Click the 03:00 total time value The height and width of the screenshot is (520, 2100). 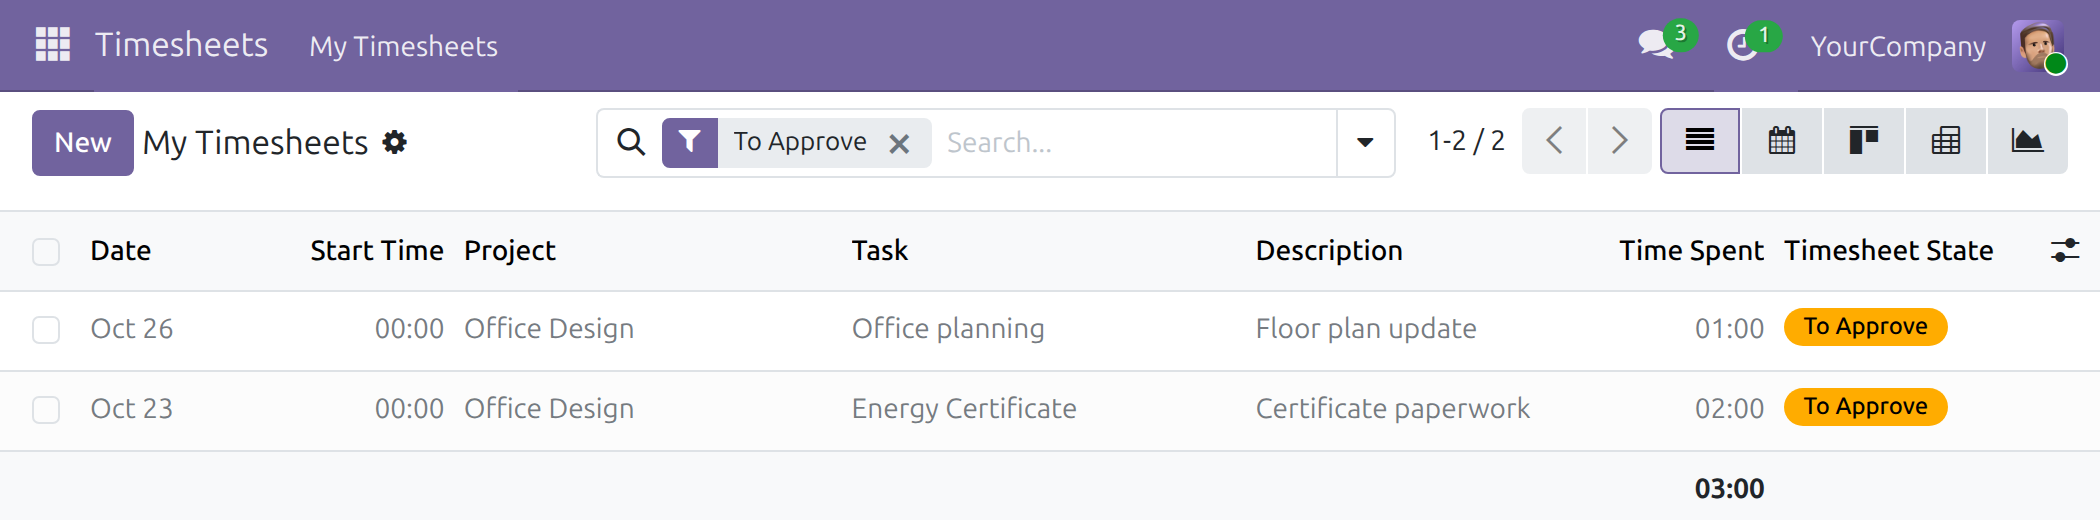1729,489
